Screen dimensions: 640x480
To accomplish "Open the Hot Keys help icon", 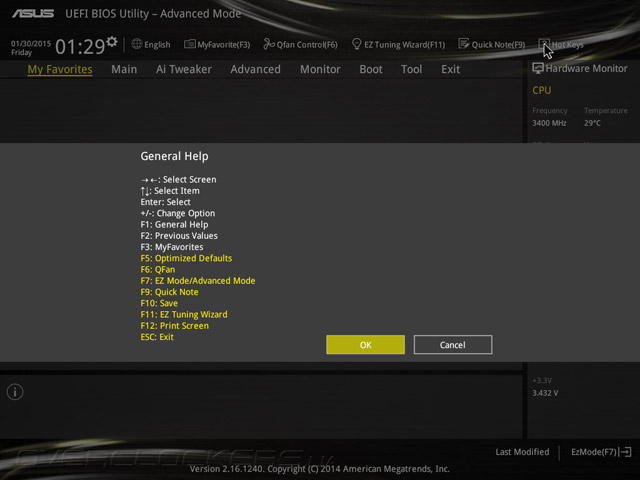I will (x=544, y=44).
